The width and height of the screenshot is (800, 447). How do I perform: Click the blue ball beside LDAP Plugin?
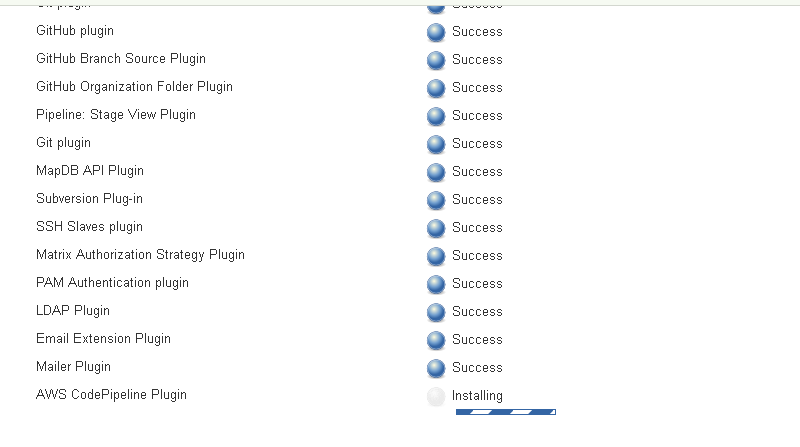pos(436,312)
